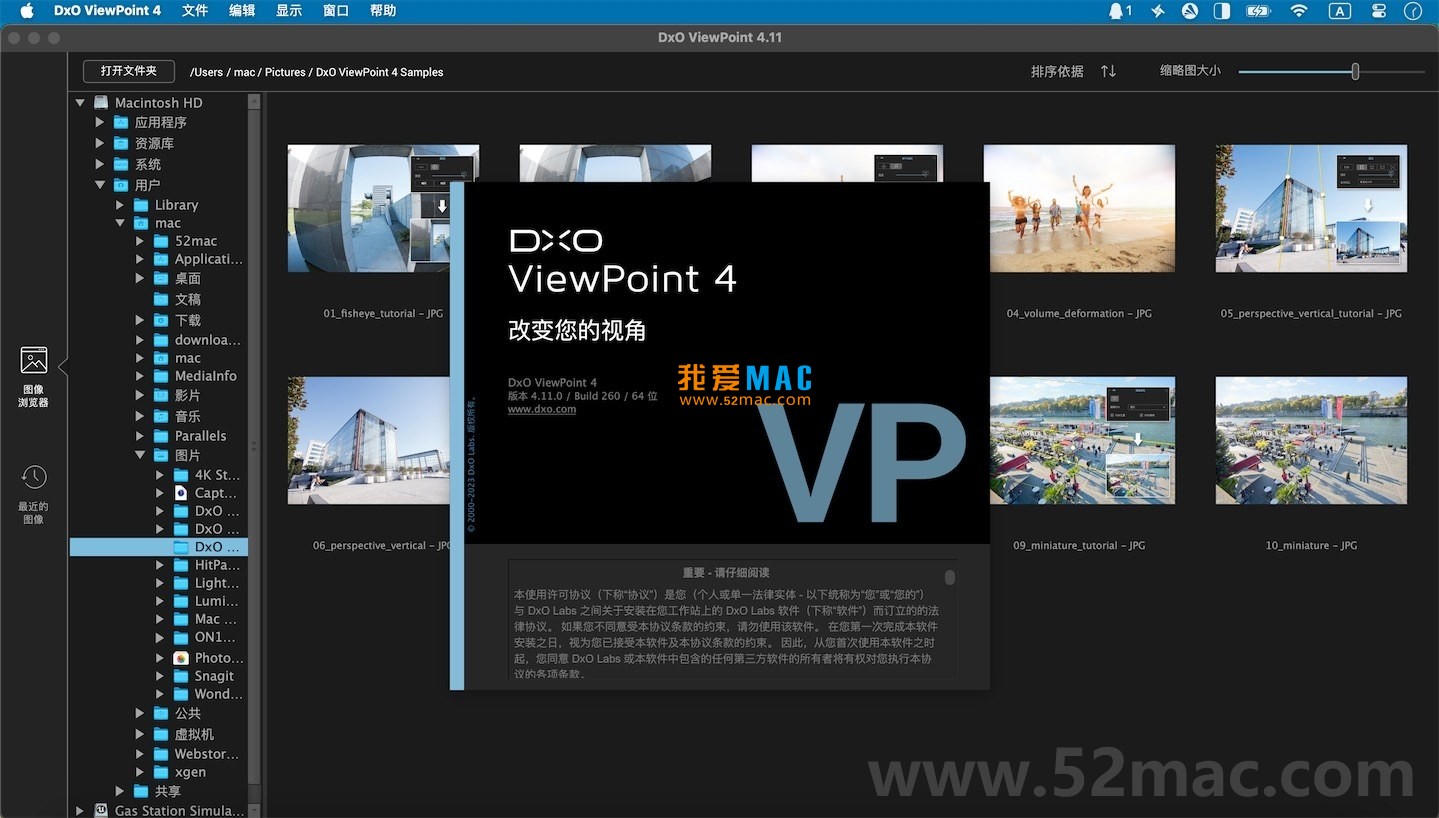Open the 文件 menu
Image resolution: width=1439 pixels, height=818 pixels.
click(195, 11)
